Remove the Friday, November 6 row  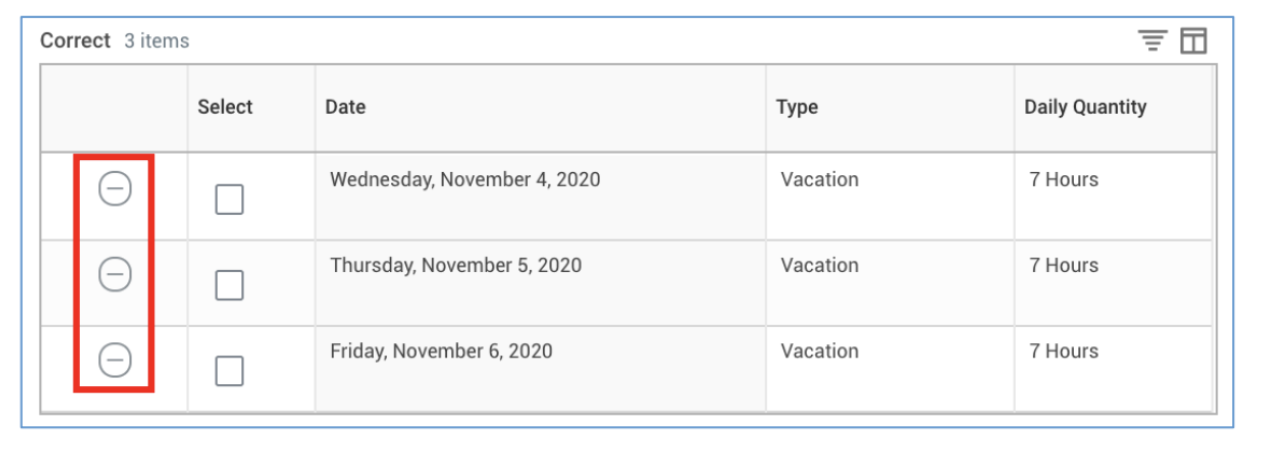(115, 359)
